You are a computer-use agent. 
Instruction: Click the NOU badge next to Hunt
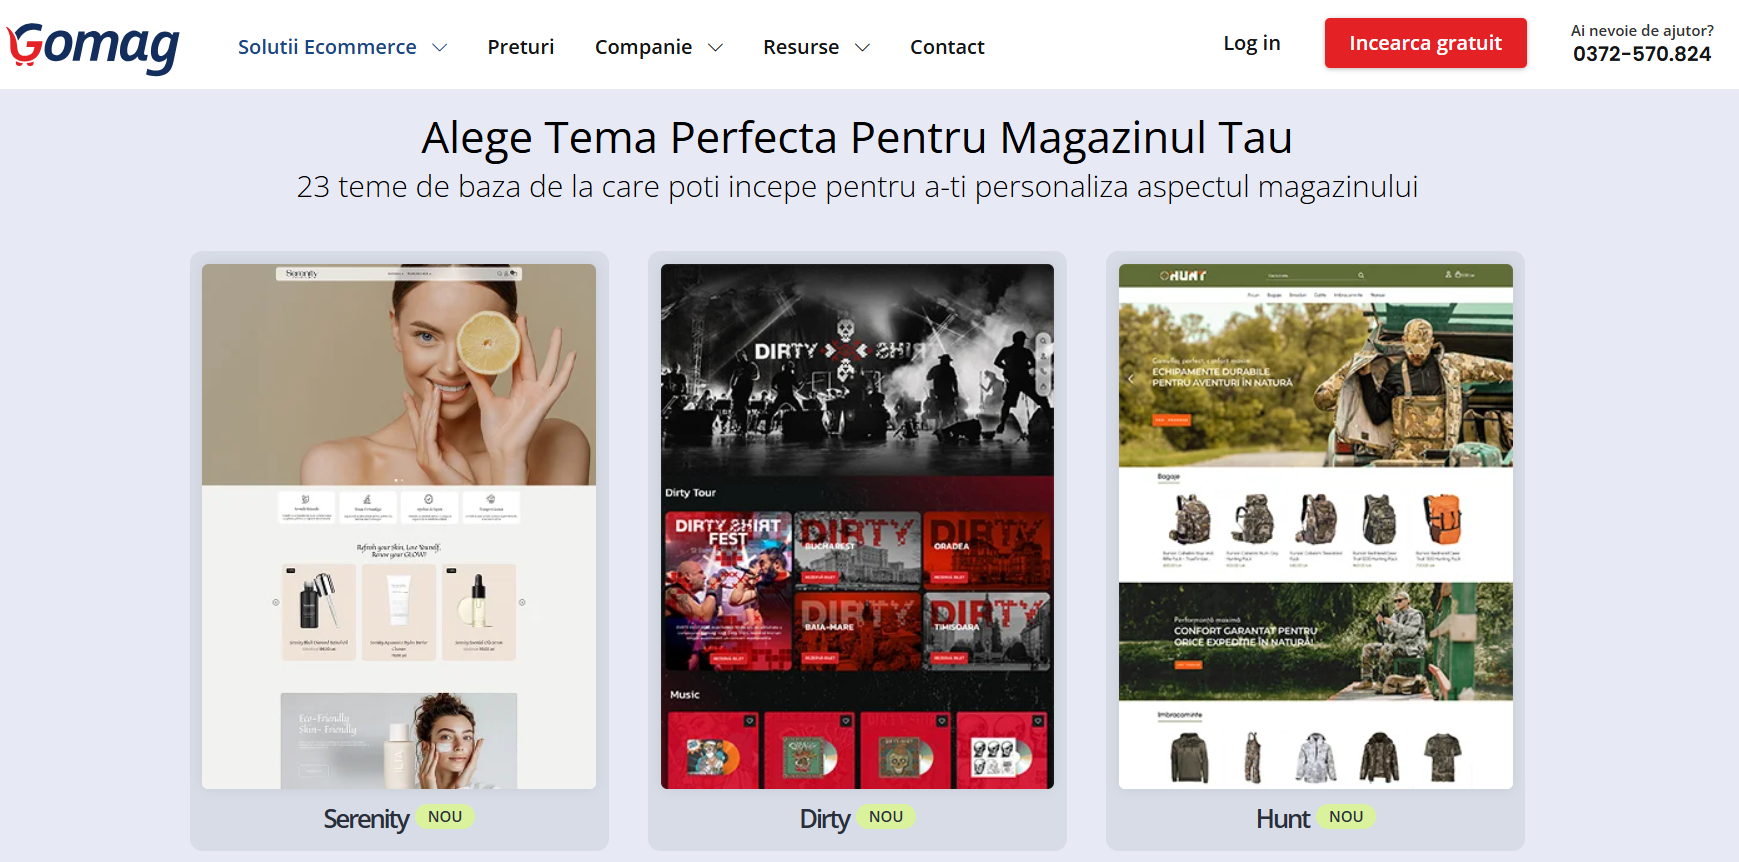pos(1346,817)
